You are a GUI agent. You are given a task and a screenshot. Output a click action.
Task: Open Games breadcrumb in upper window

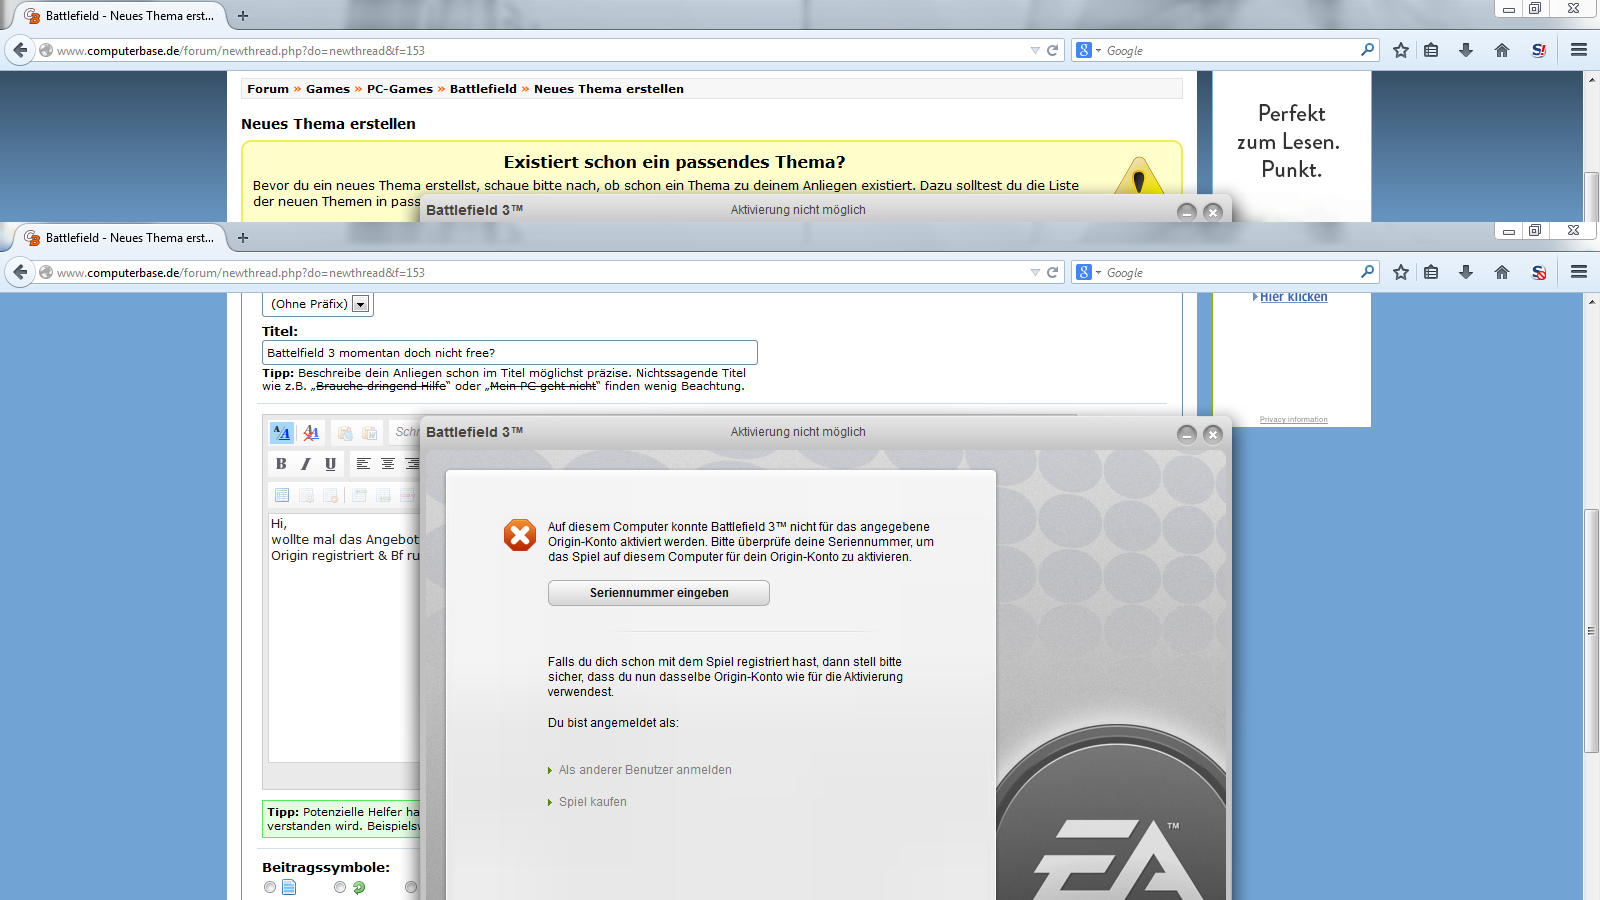328,89
